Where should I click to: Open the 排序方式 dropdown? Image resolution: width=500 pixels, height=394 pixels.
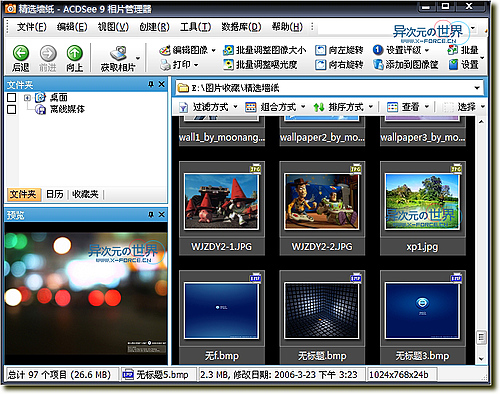click(x=344, y=107)
